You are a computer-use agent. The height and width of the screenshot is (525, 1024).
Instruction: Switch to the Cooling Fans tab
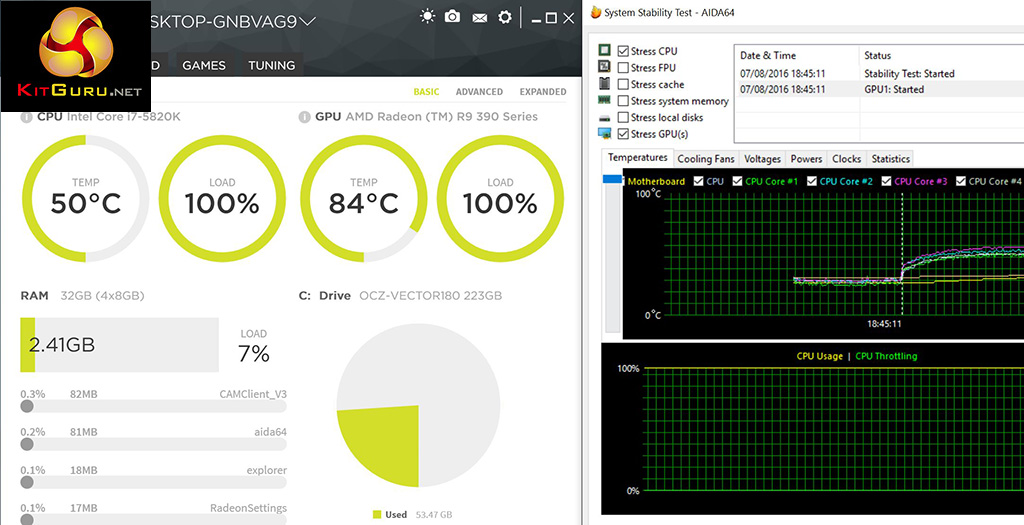[x=706, y=159]
